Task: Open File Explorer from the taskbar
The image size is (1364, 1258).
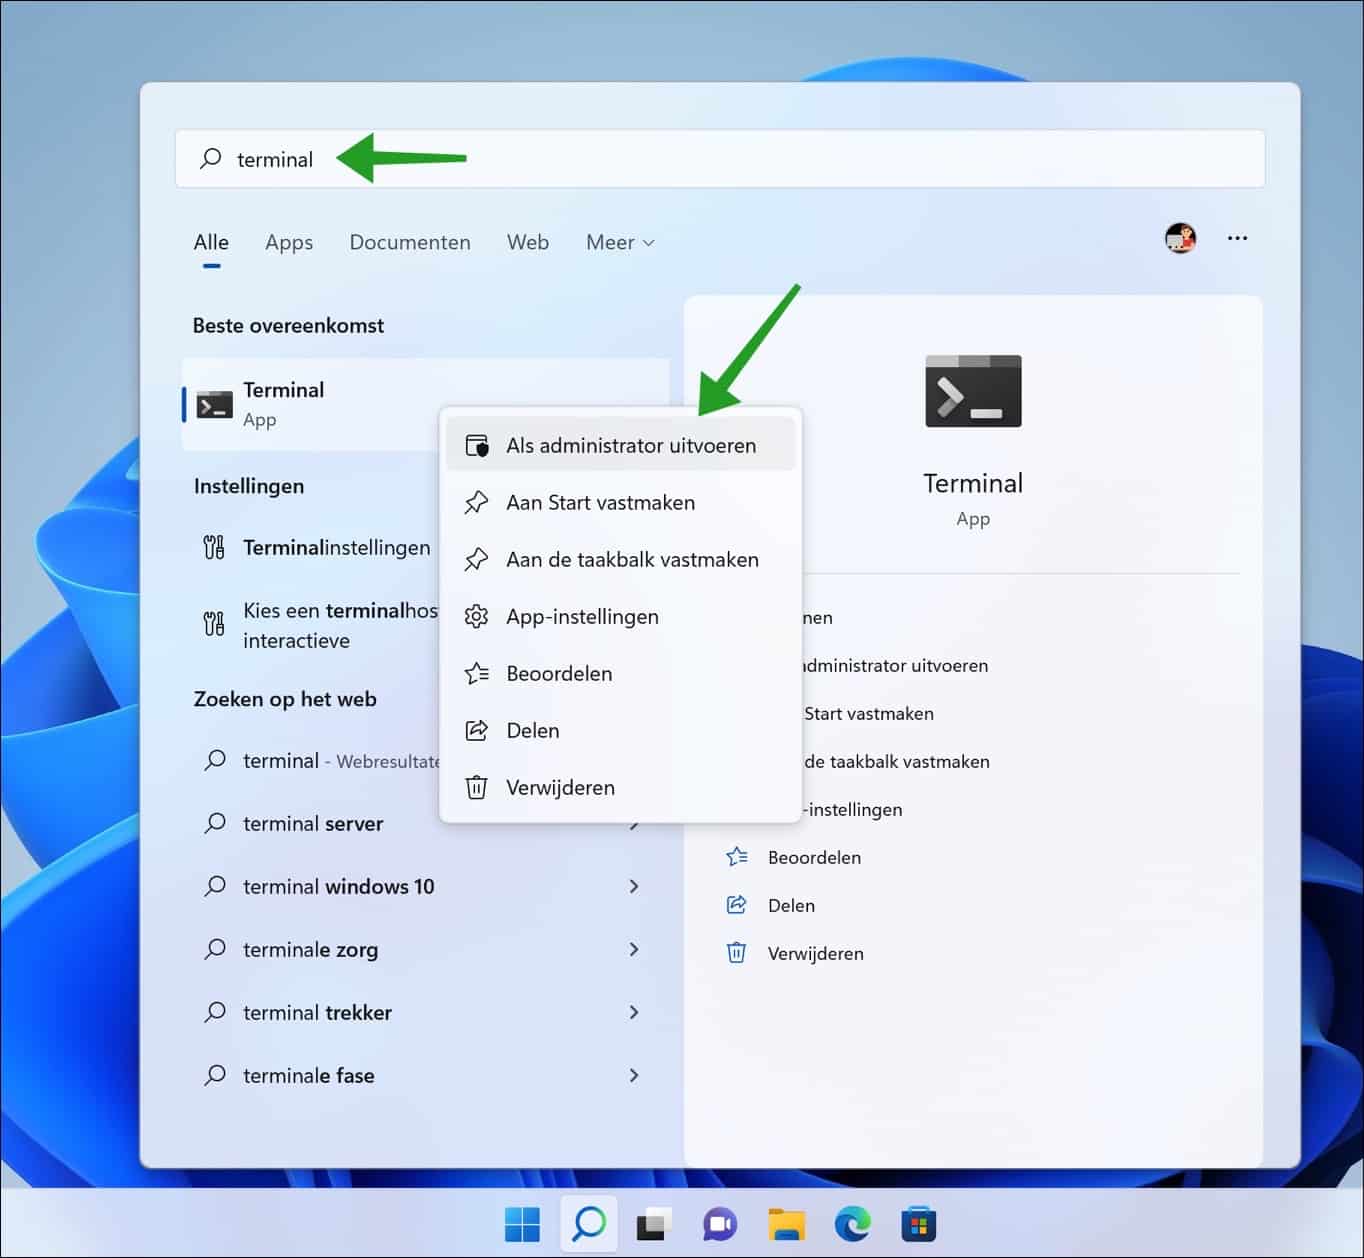Action: 785,1223
